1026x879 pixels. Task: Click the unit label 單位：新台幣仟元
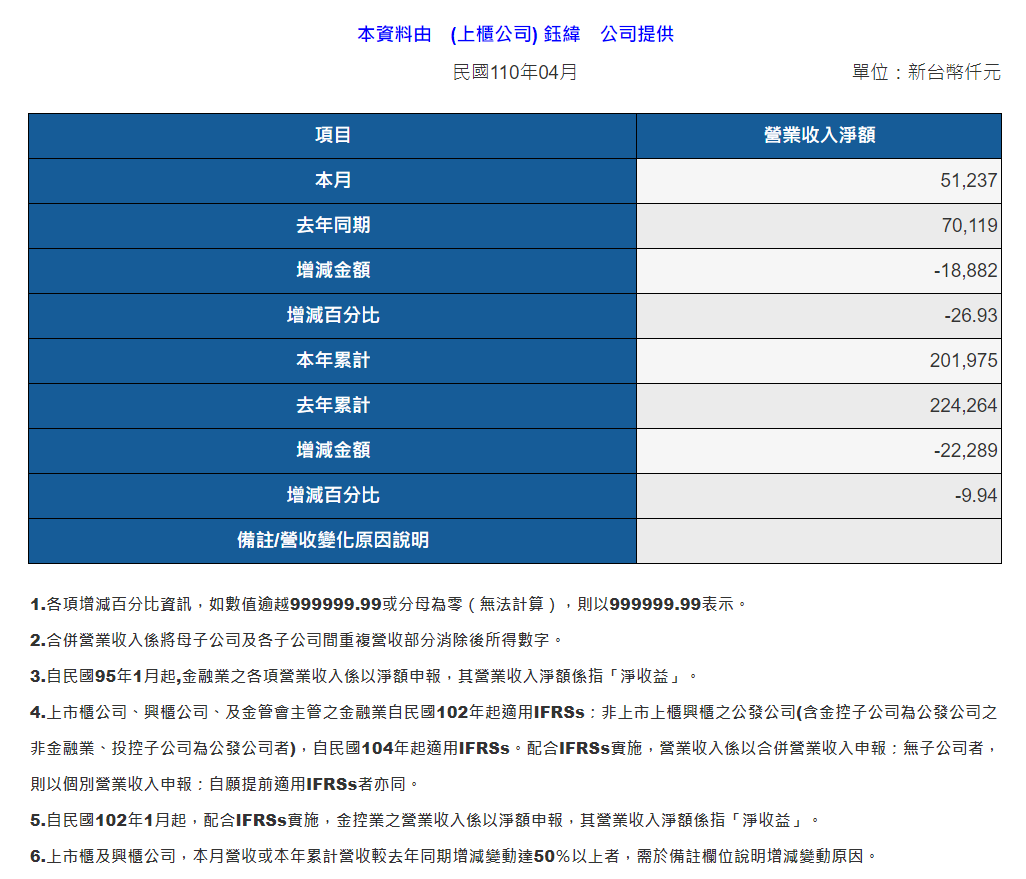click(926, 72)
